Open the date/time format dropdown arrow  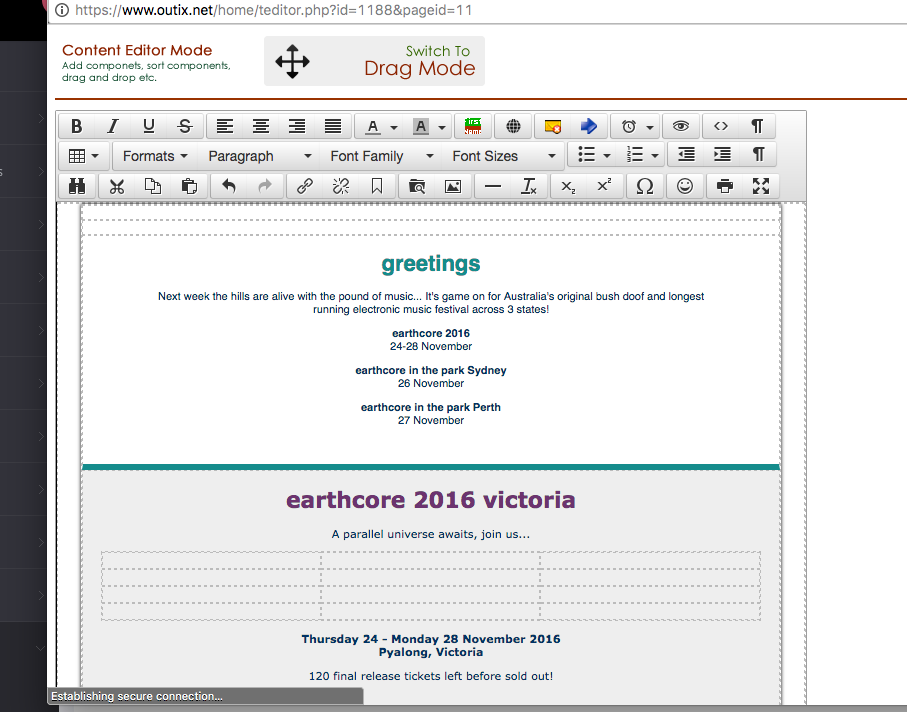point(650,127)
